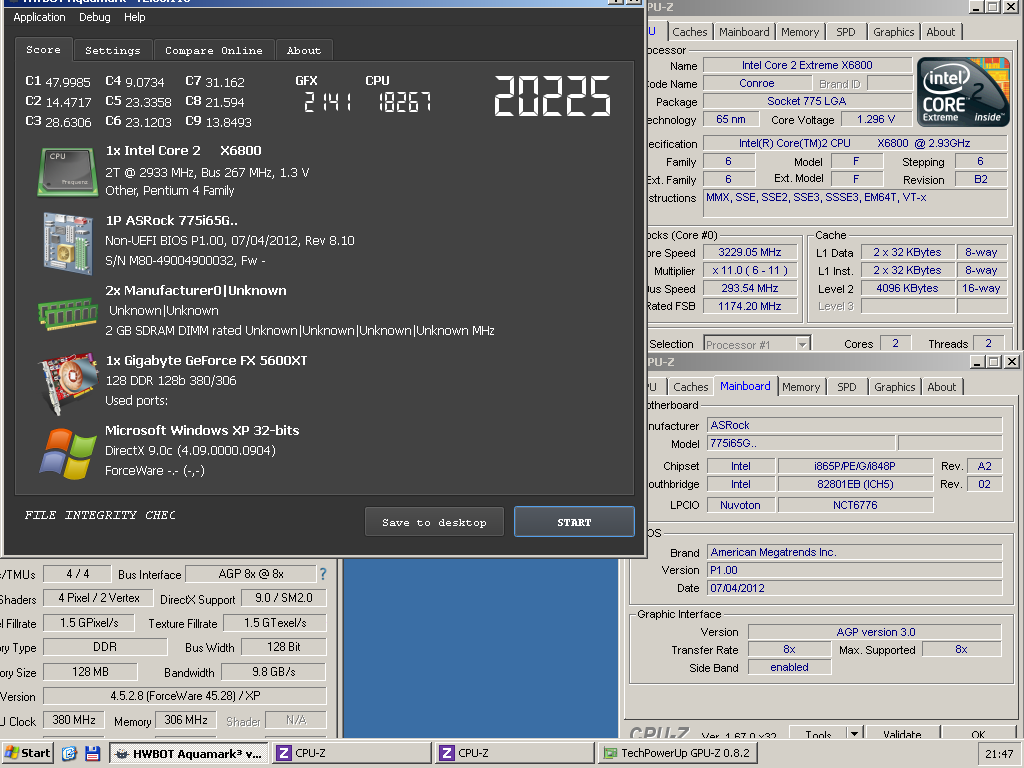Click the Windows flag on Start button
This screenshot has height=768, width=1024.
coord(11,753)
